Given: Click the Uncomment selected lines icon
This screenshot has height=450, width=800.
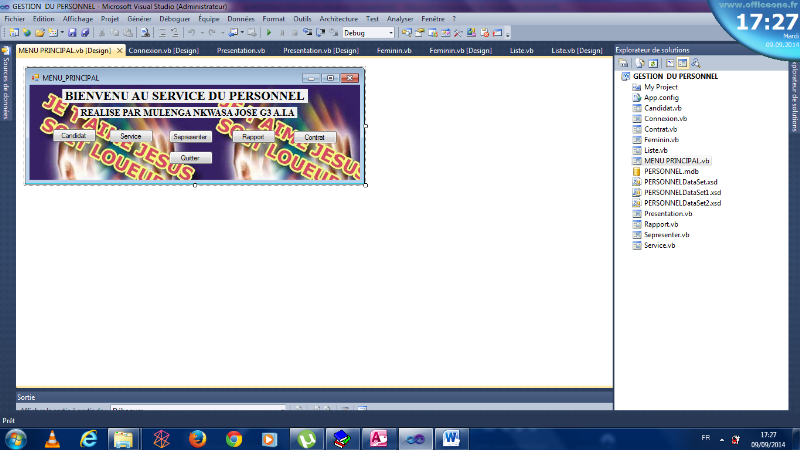Looking at the screenshot, I should (x=174, y=33).
